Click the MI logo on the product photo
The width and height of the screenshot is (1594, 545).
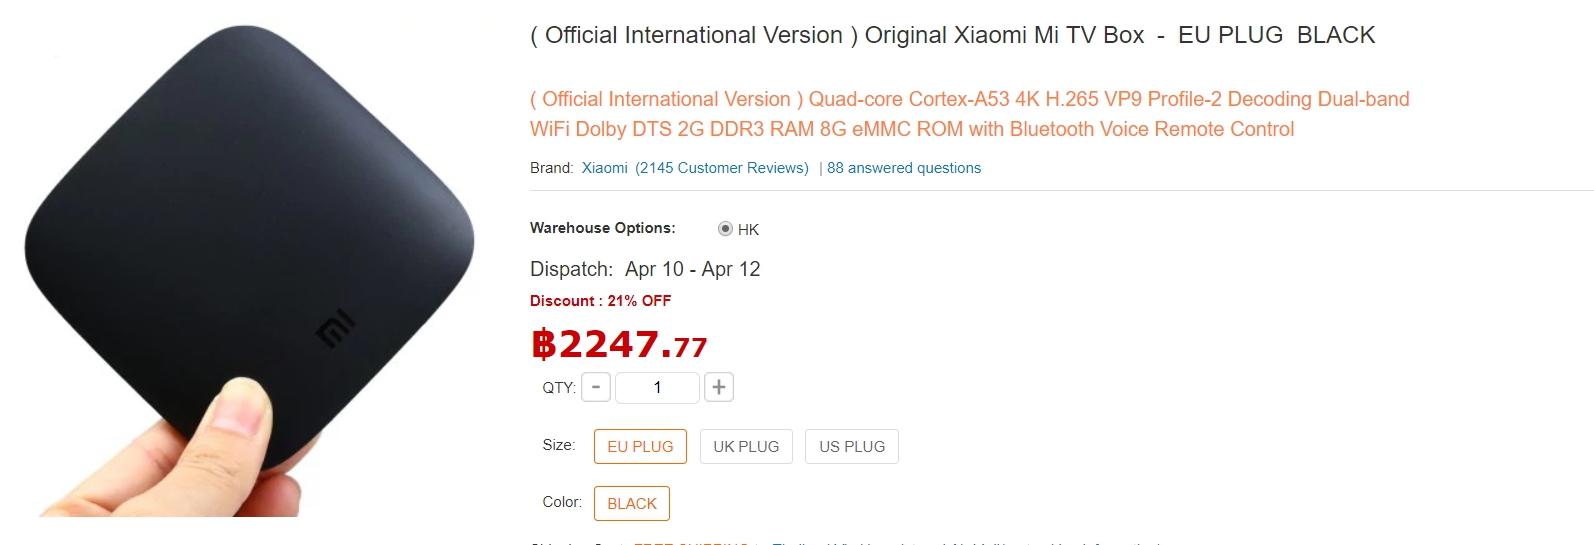coord(335,327)
